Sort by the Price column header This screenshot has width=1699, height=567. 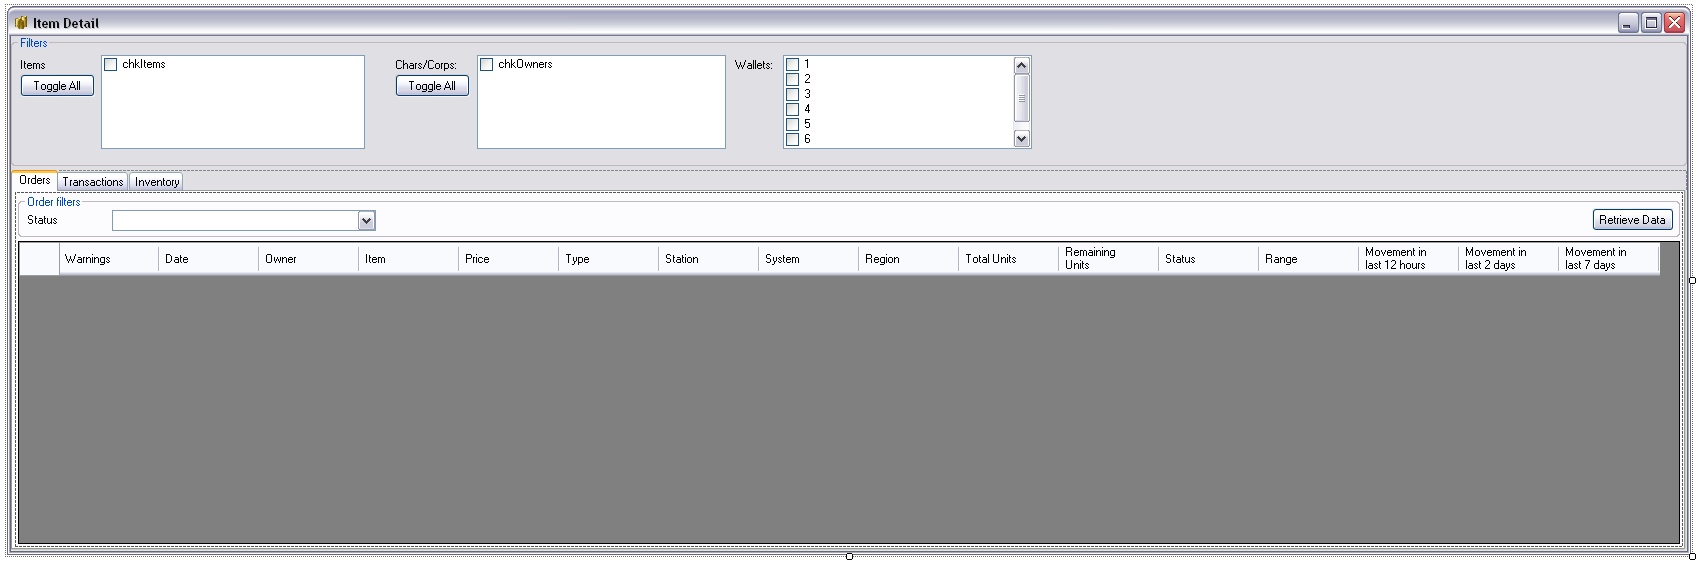click(509, 259)
